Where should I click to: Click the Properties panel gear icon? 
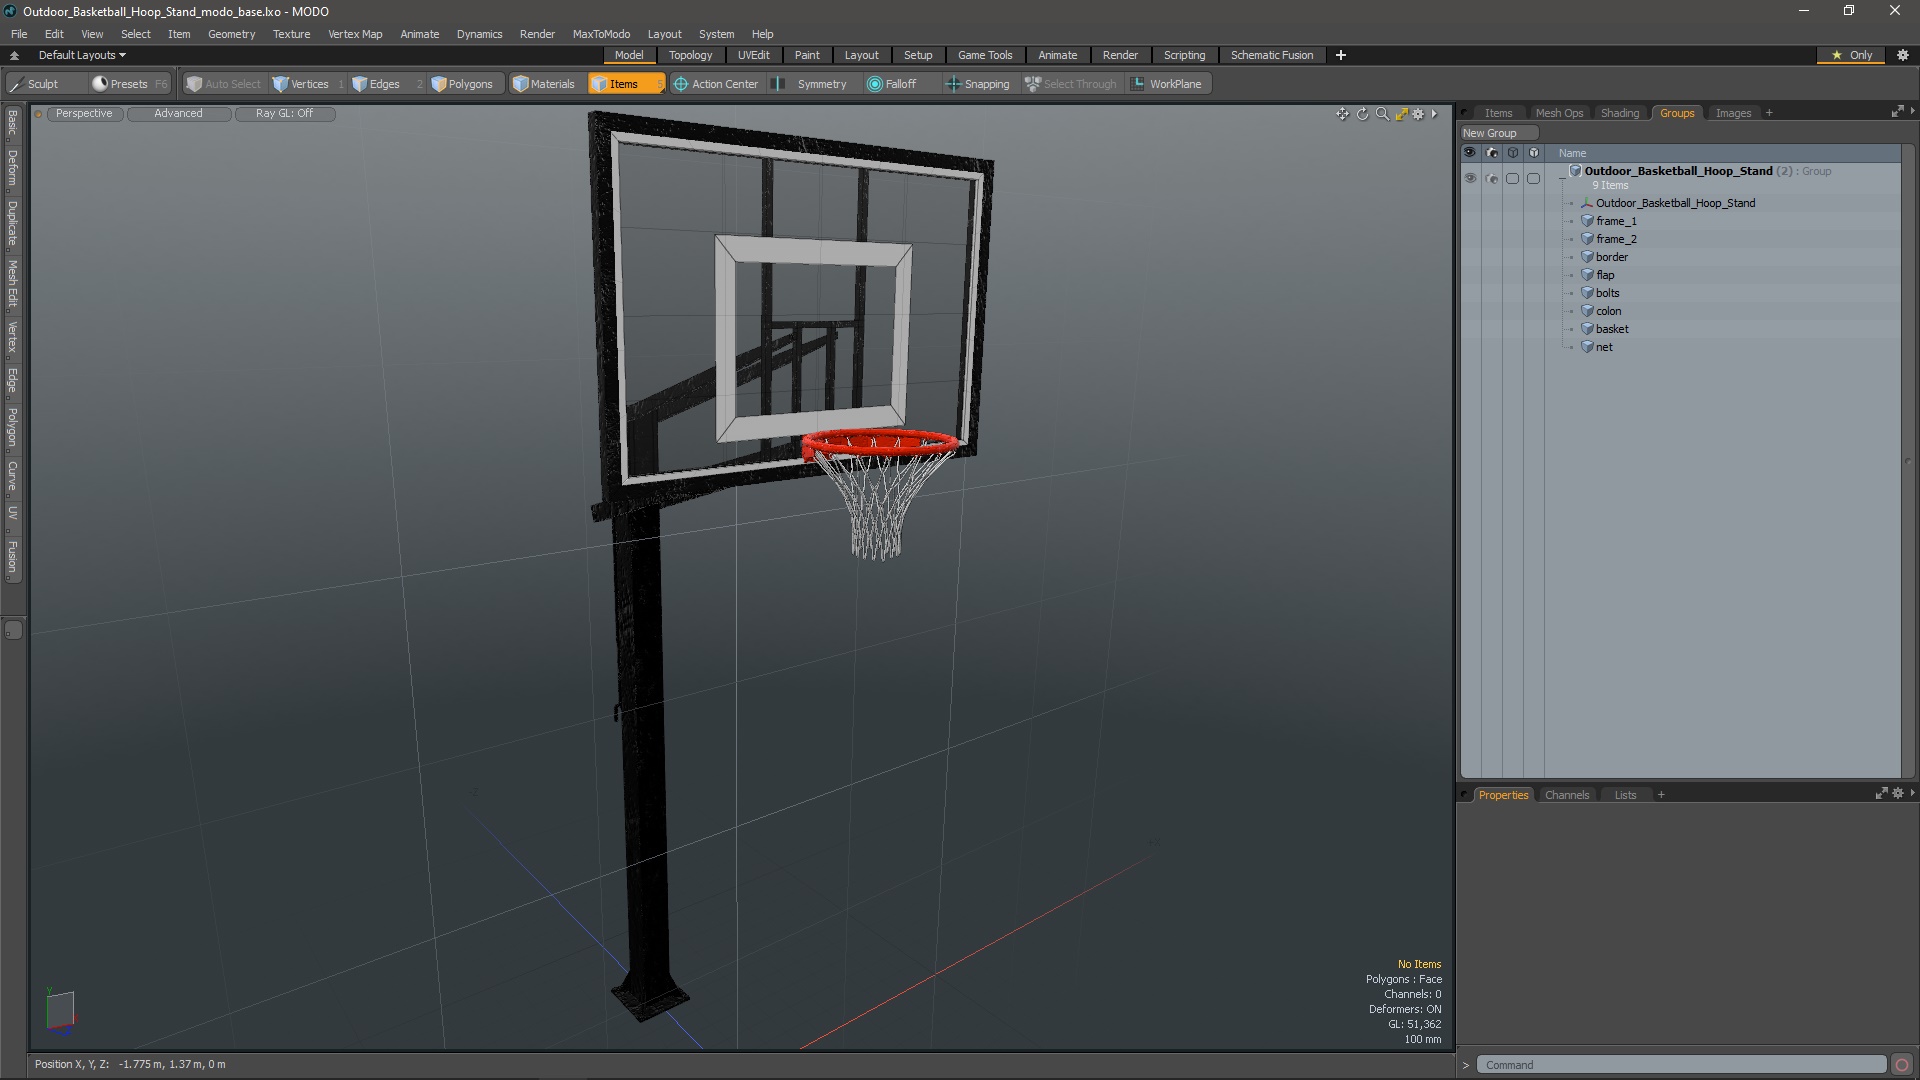pyautogui.click(x=1898, y=793)
